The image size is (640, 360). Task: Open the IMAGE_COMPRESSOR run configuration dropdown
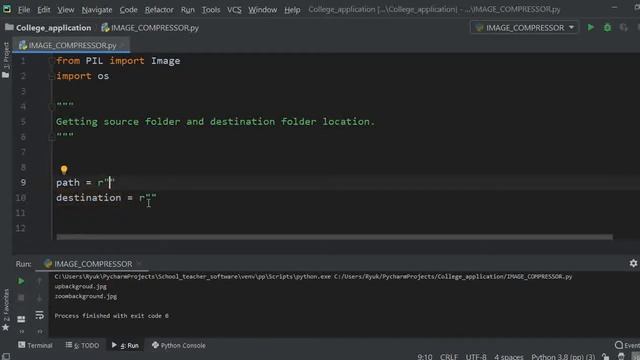524,27
